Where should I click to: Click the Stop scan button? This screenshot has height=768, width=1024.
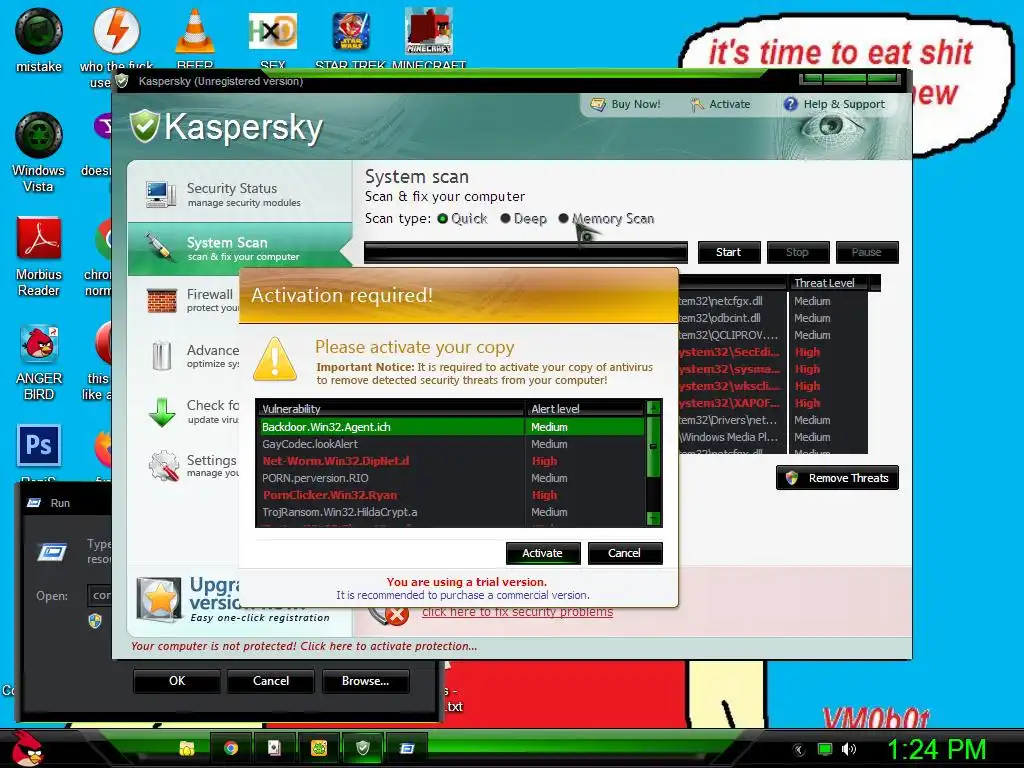tap(797, 252)
